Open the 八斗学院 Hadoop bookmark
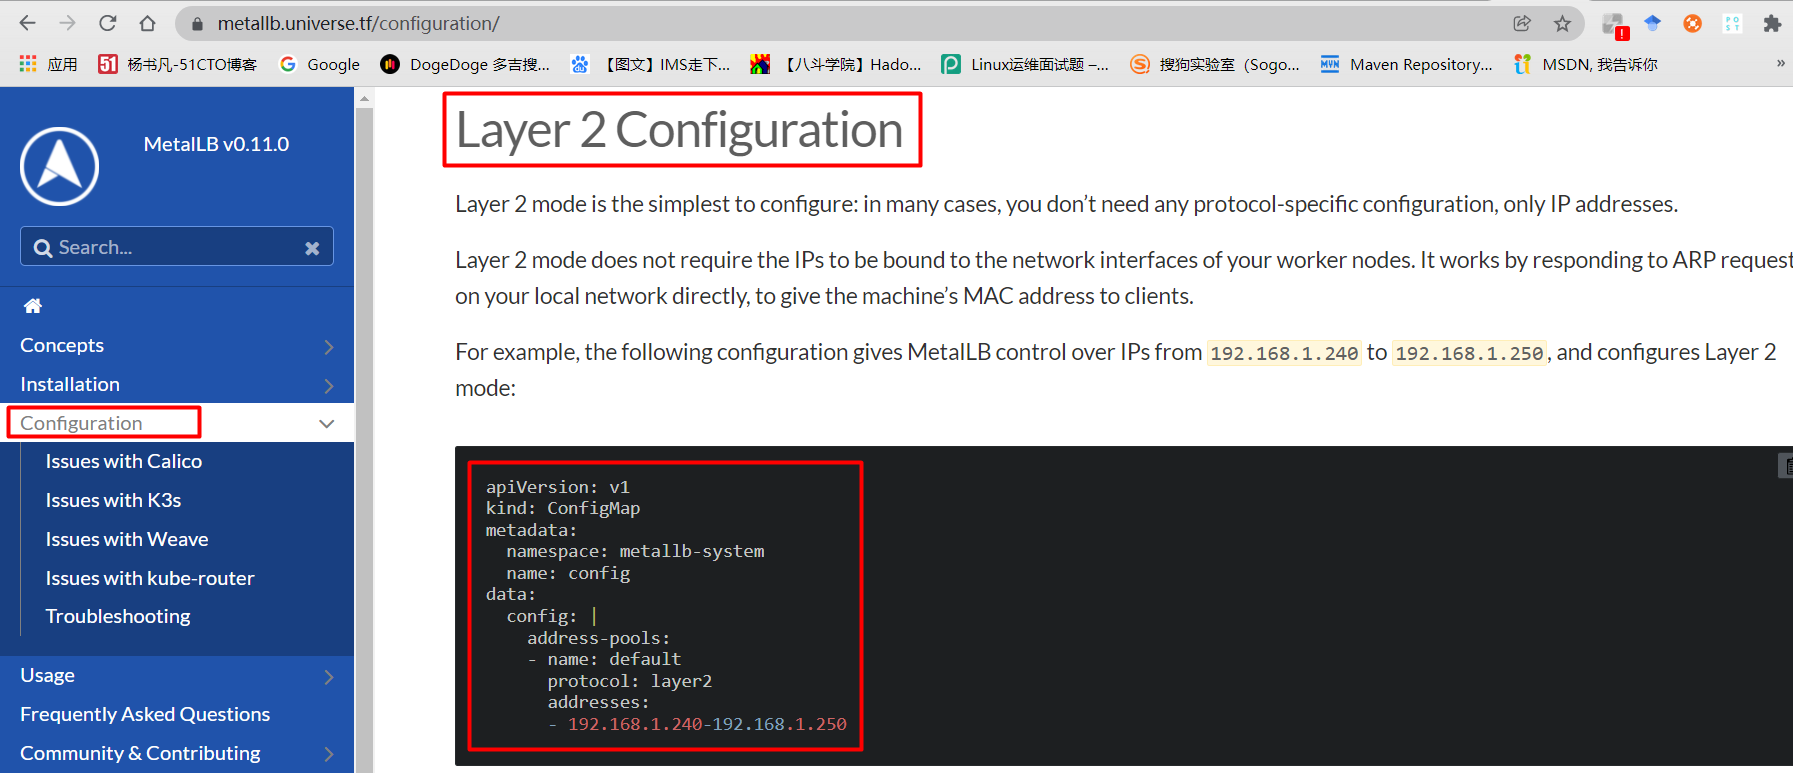 (x=836, y=64)
